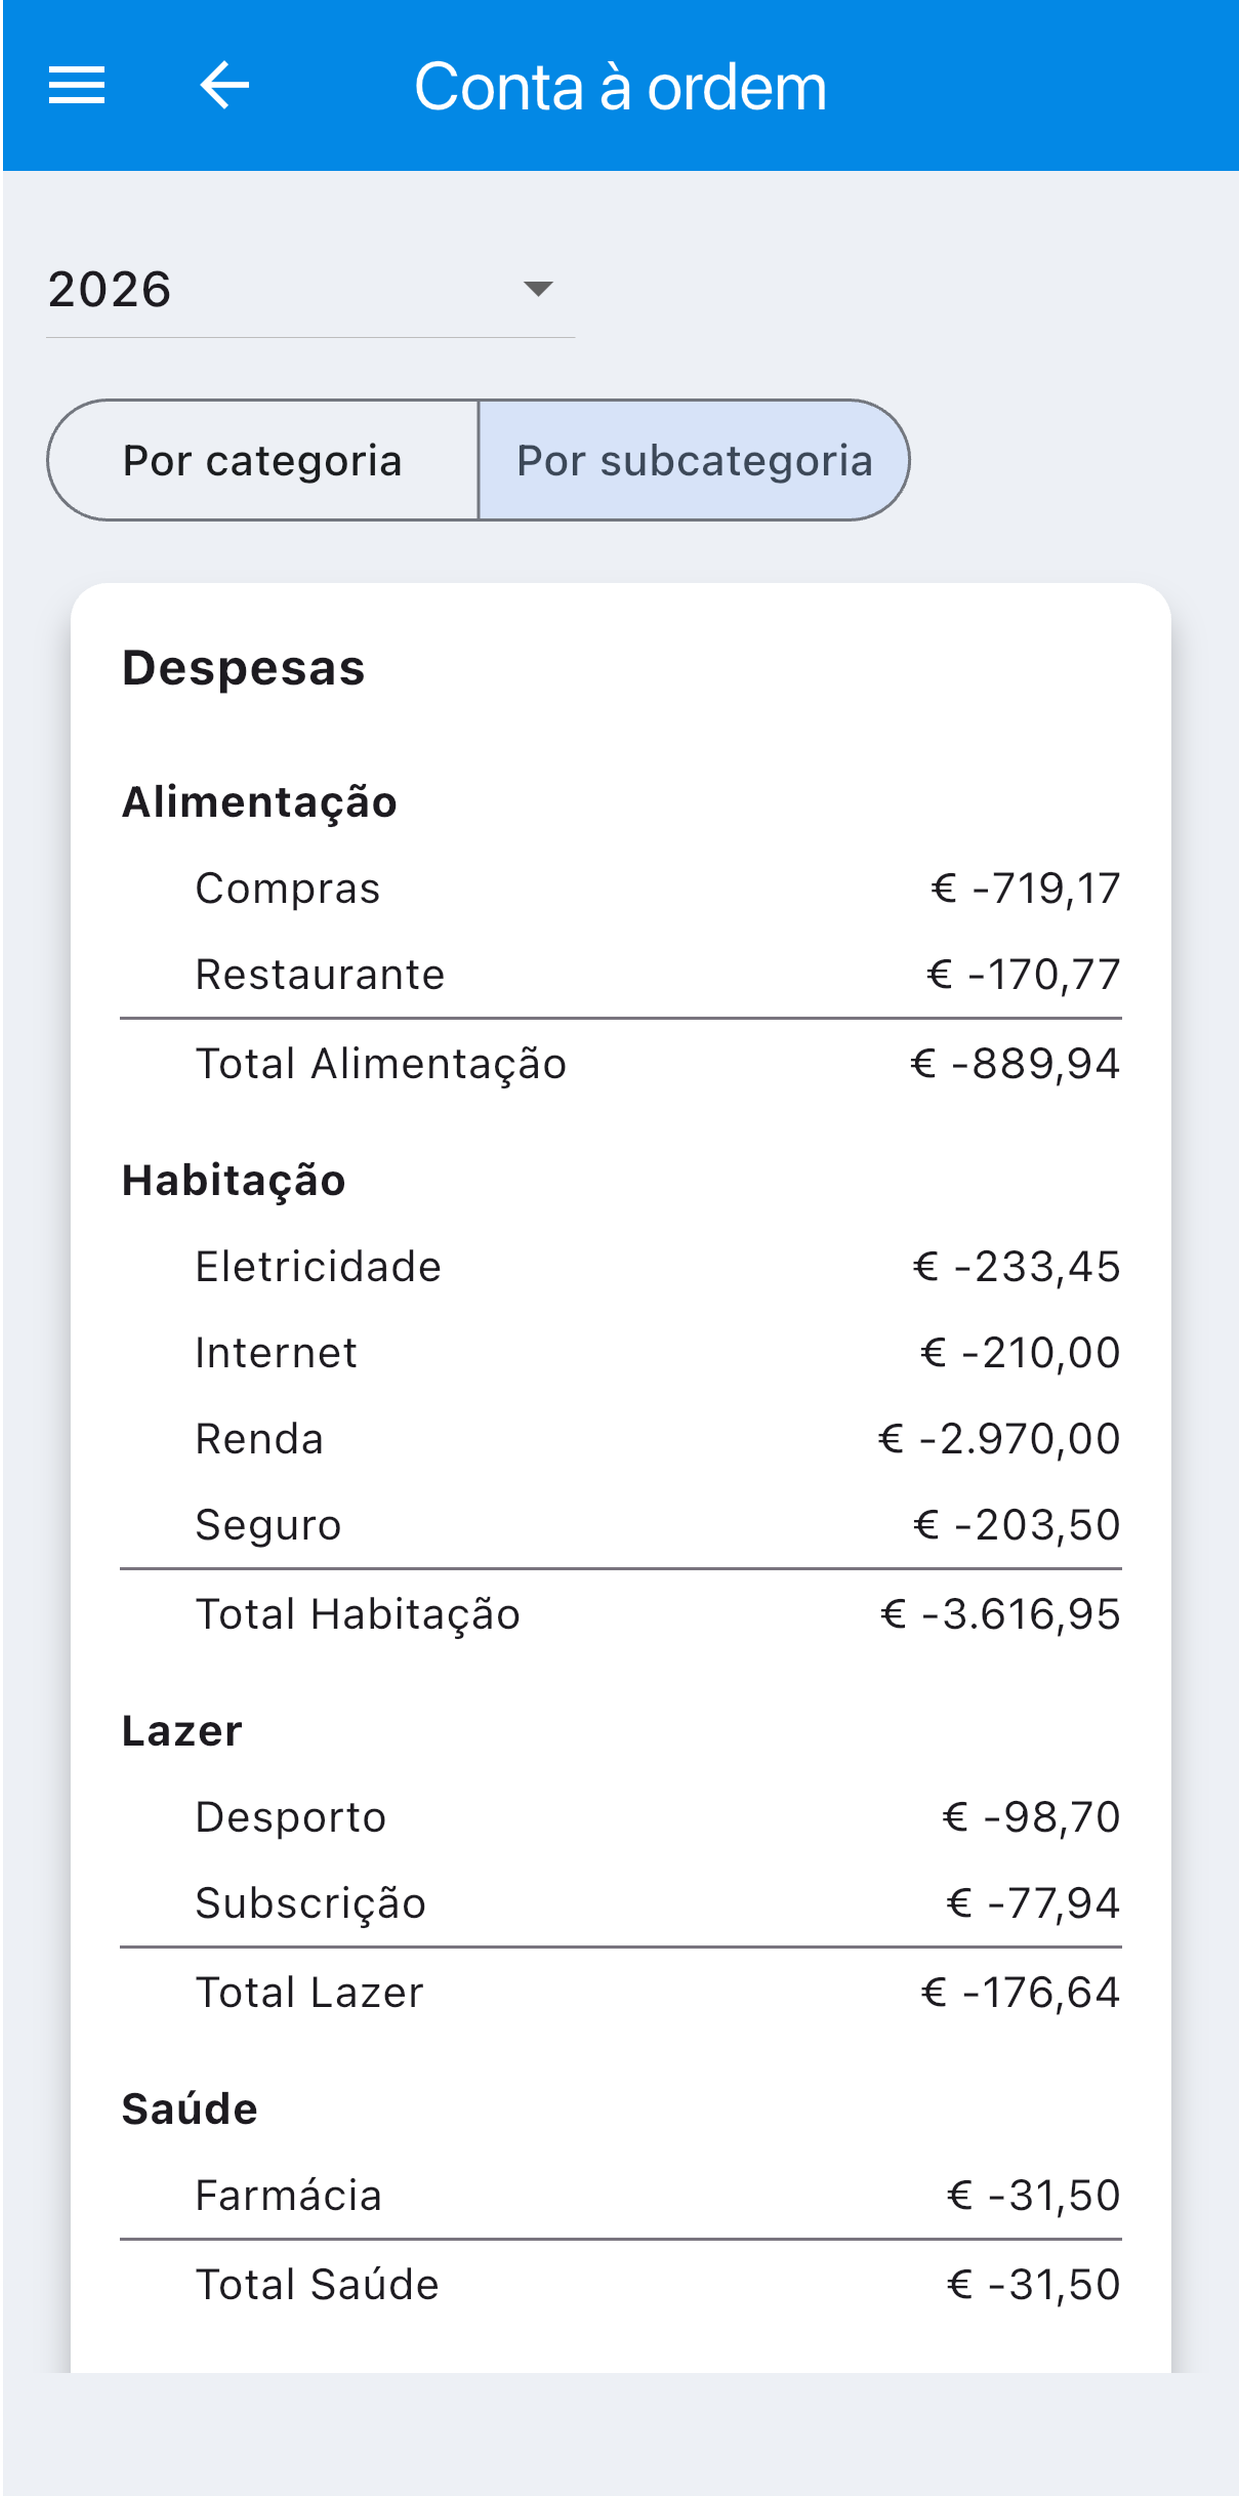1242x2496 pixels.
Task: Select the Internet expense row
Action: click(x=620, y=1352)
